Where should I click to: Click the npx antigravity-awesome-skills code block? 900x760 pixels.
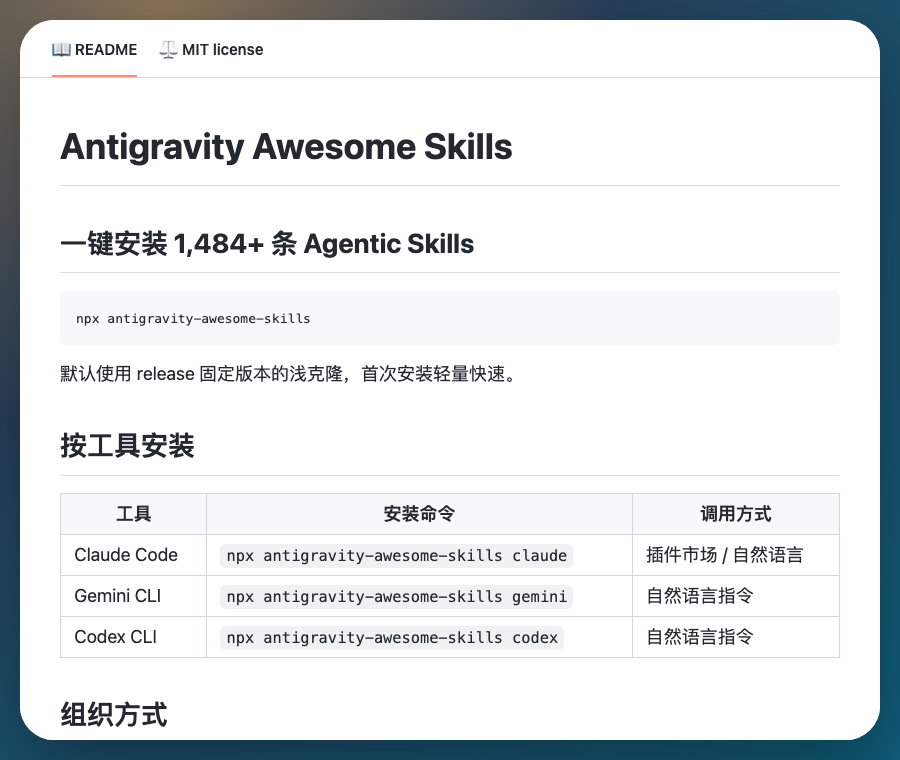pos(449,318)
